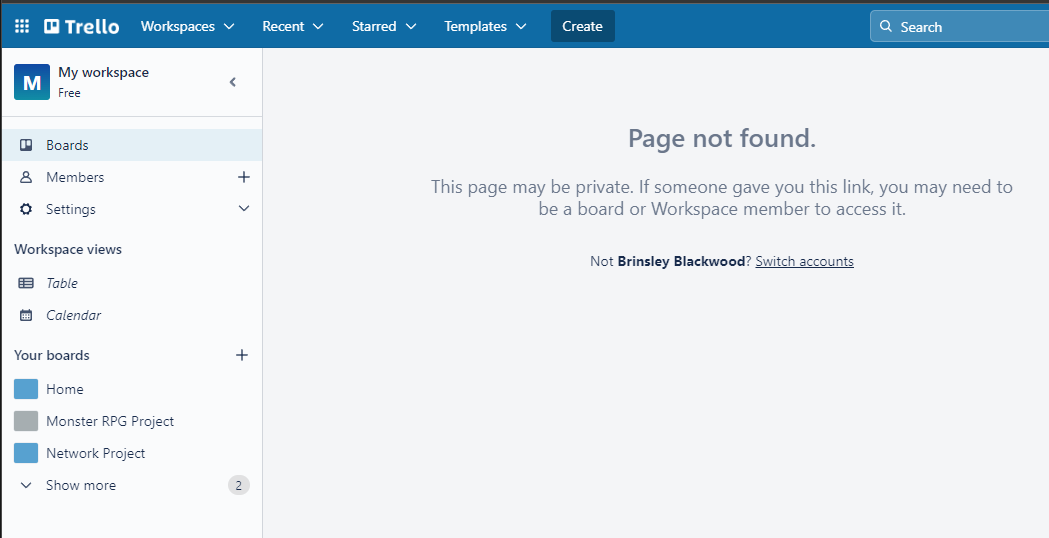The image size is (1049, 538).
Task: Click the Brinsley Blackwood name
Action: 681,262
